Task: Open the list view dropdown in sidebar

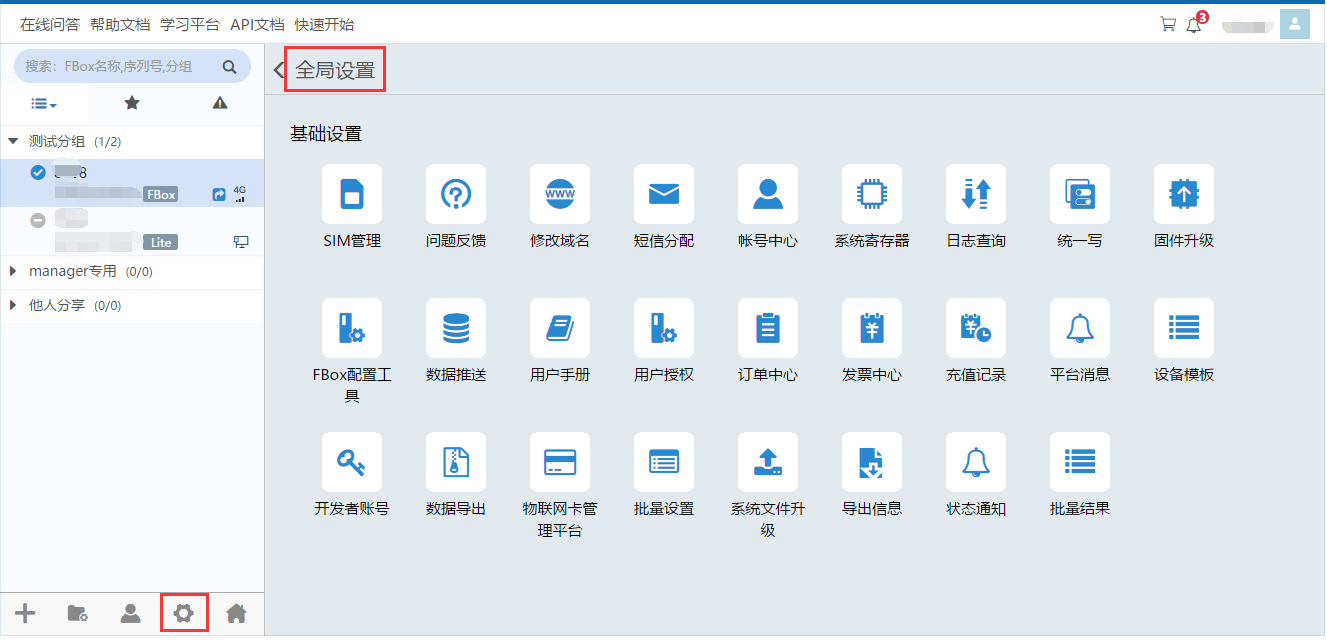Action: tap(43, 103)
